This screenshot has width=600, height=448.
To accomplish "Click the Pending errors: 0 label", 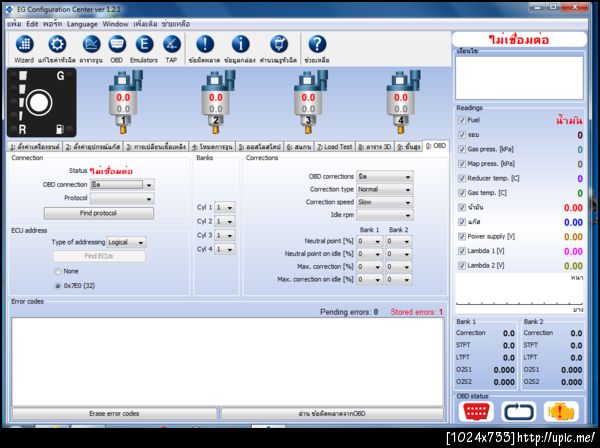I will point(349,312).
